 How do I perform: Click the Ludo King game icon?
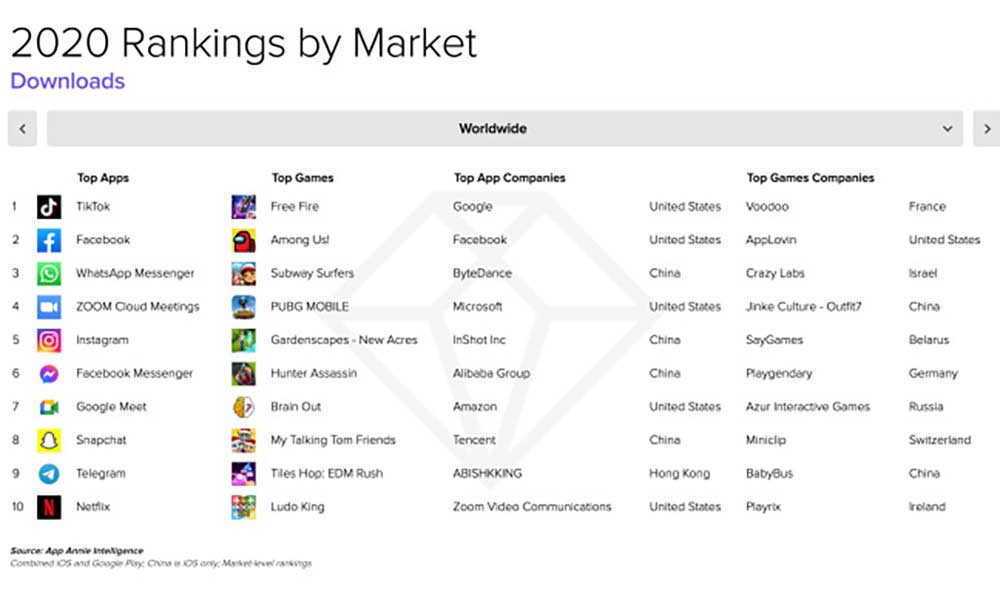point(244,507)
